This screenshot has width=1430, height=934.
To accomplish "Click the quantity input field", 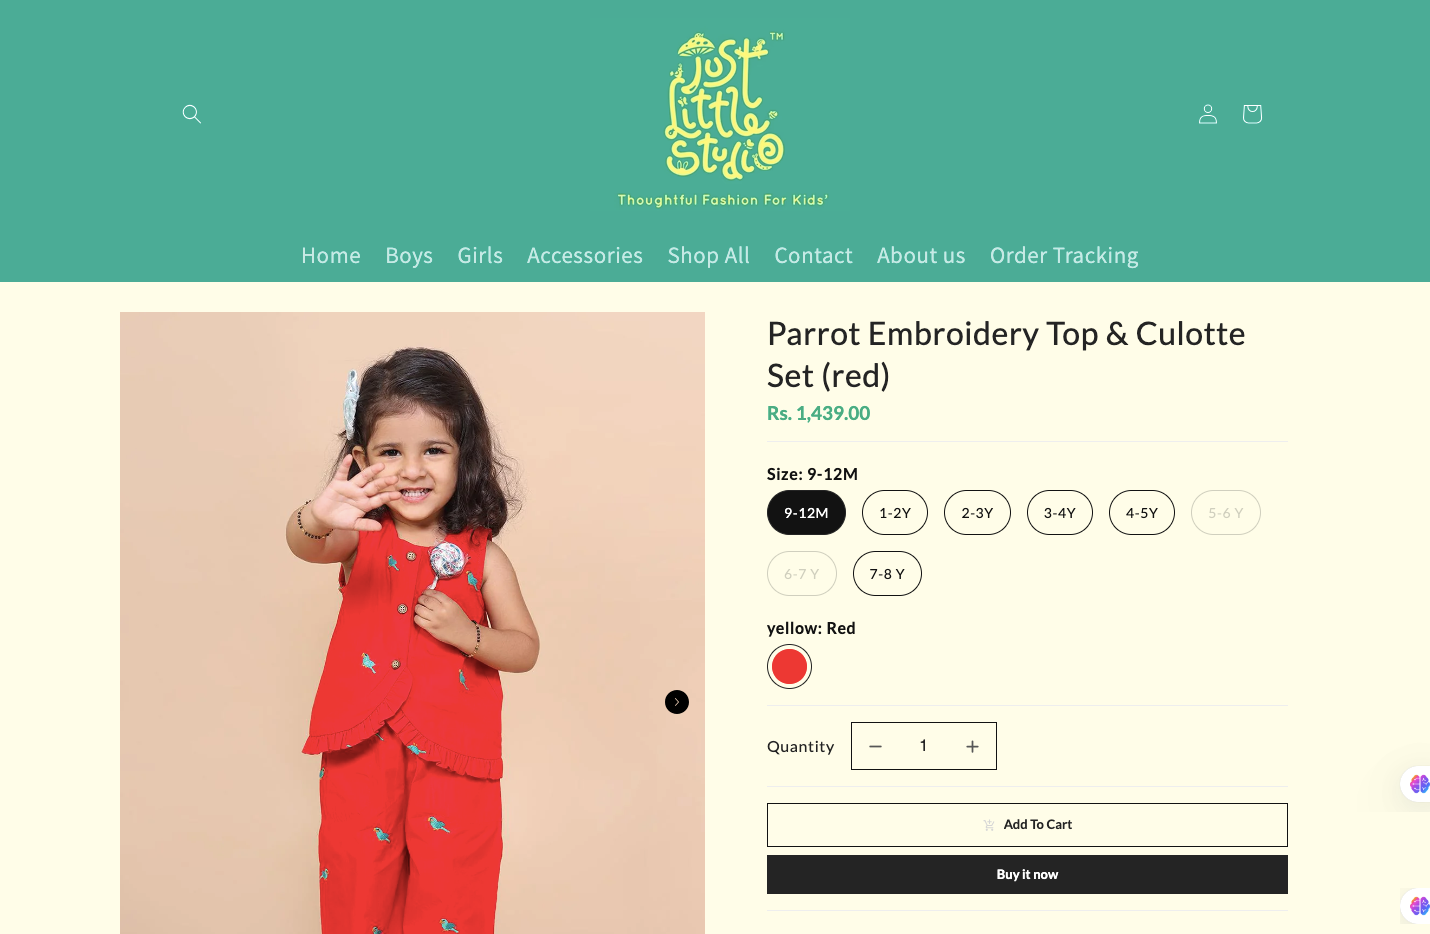I will coord(923,746).
